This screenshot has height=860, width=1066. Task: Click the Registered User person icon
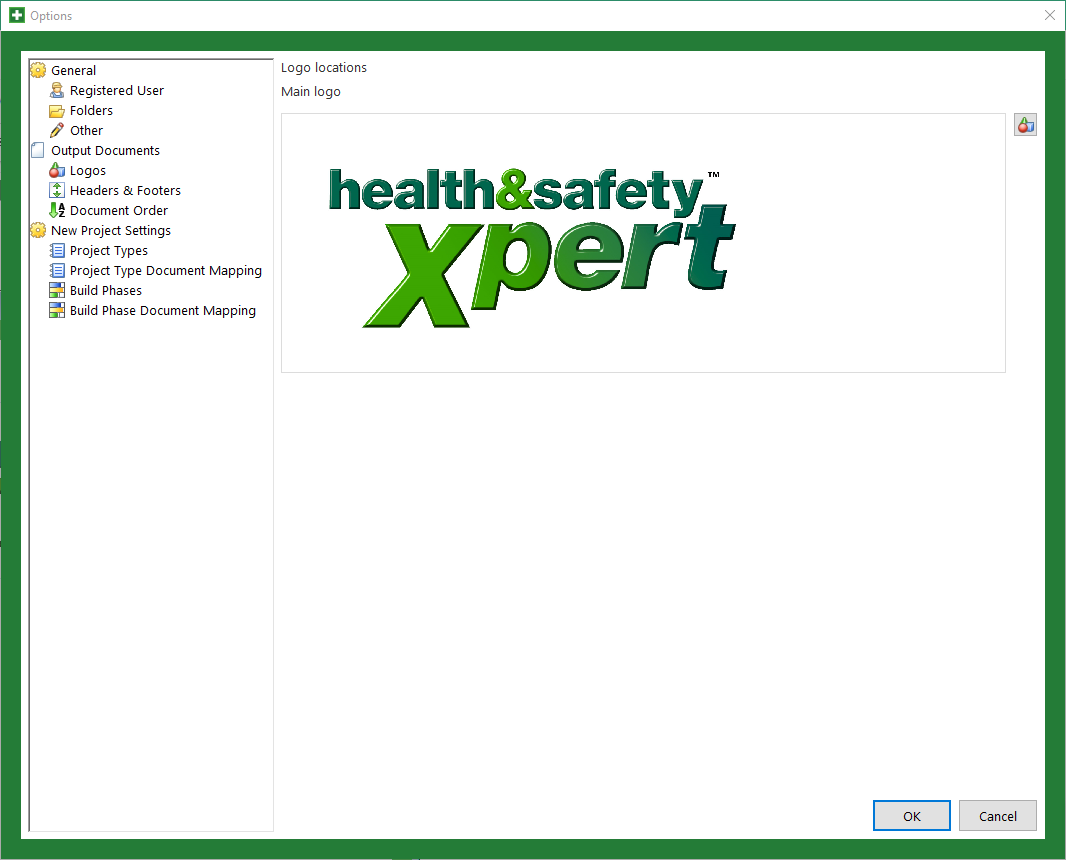click(57, 90)
